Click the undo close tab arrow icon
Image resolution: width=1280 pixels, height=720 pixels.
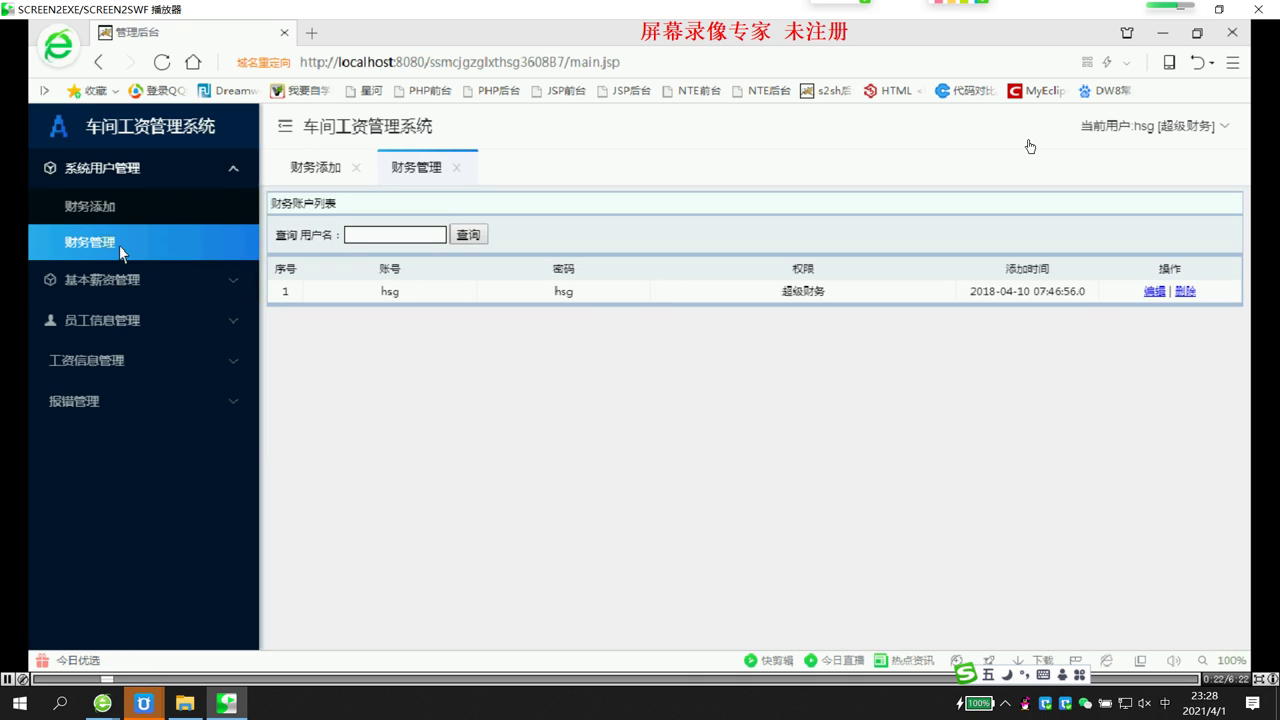(x=1197, y=62)
